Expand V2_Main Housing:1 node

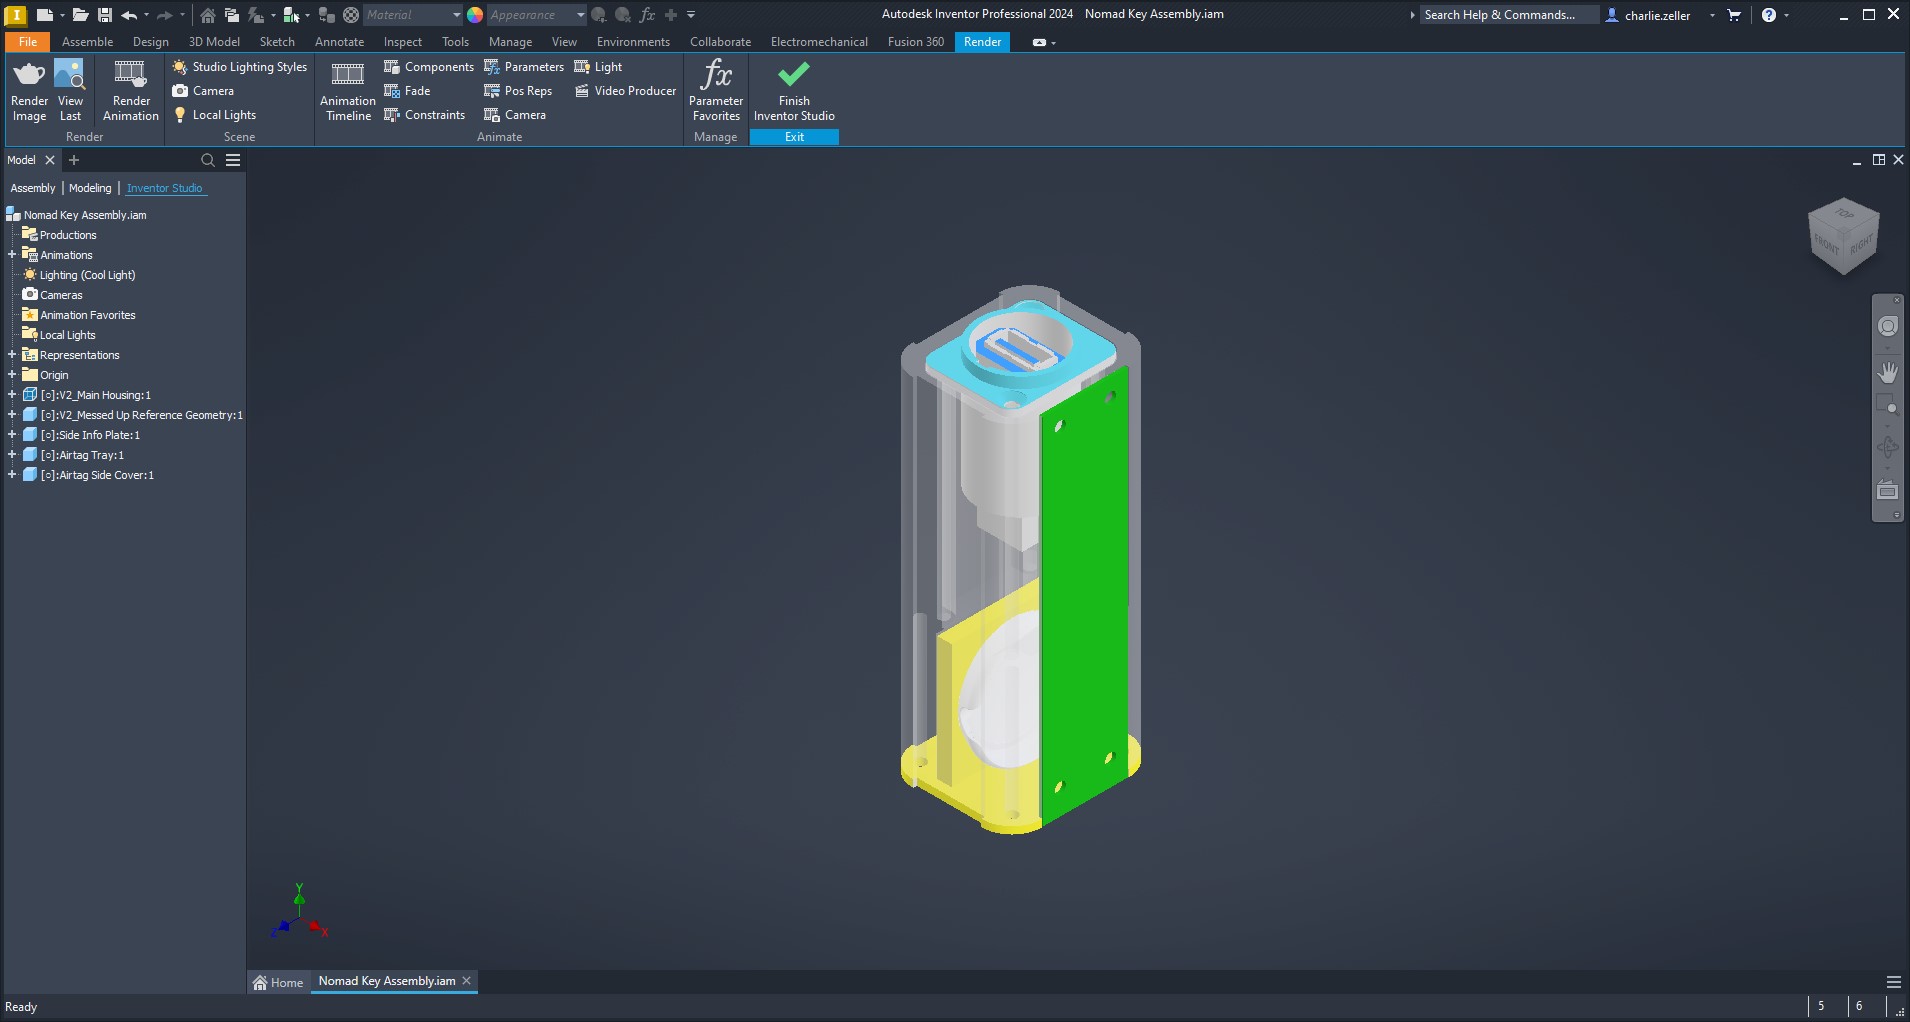(x=12, y=395)
